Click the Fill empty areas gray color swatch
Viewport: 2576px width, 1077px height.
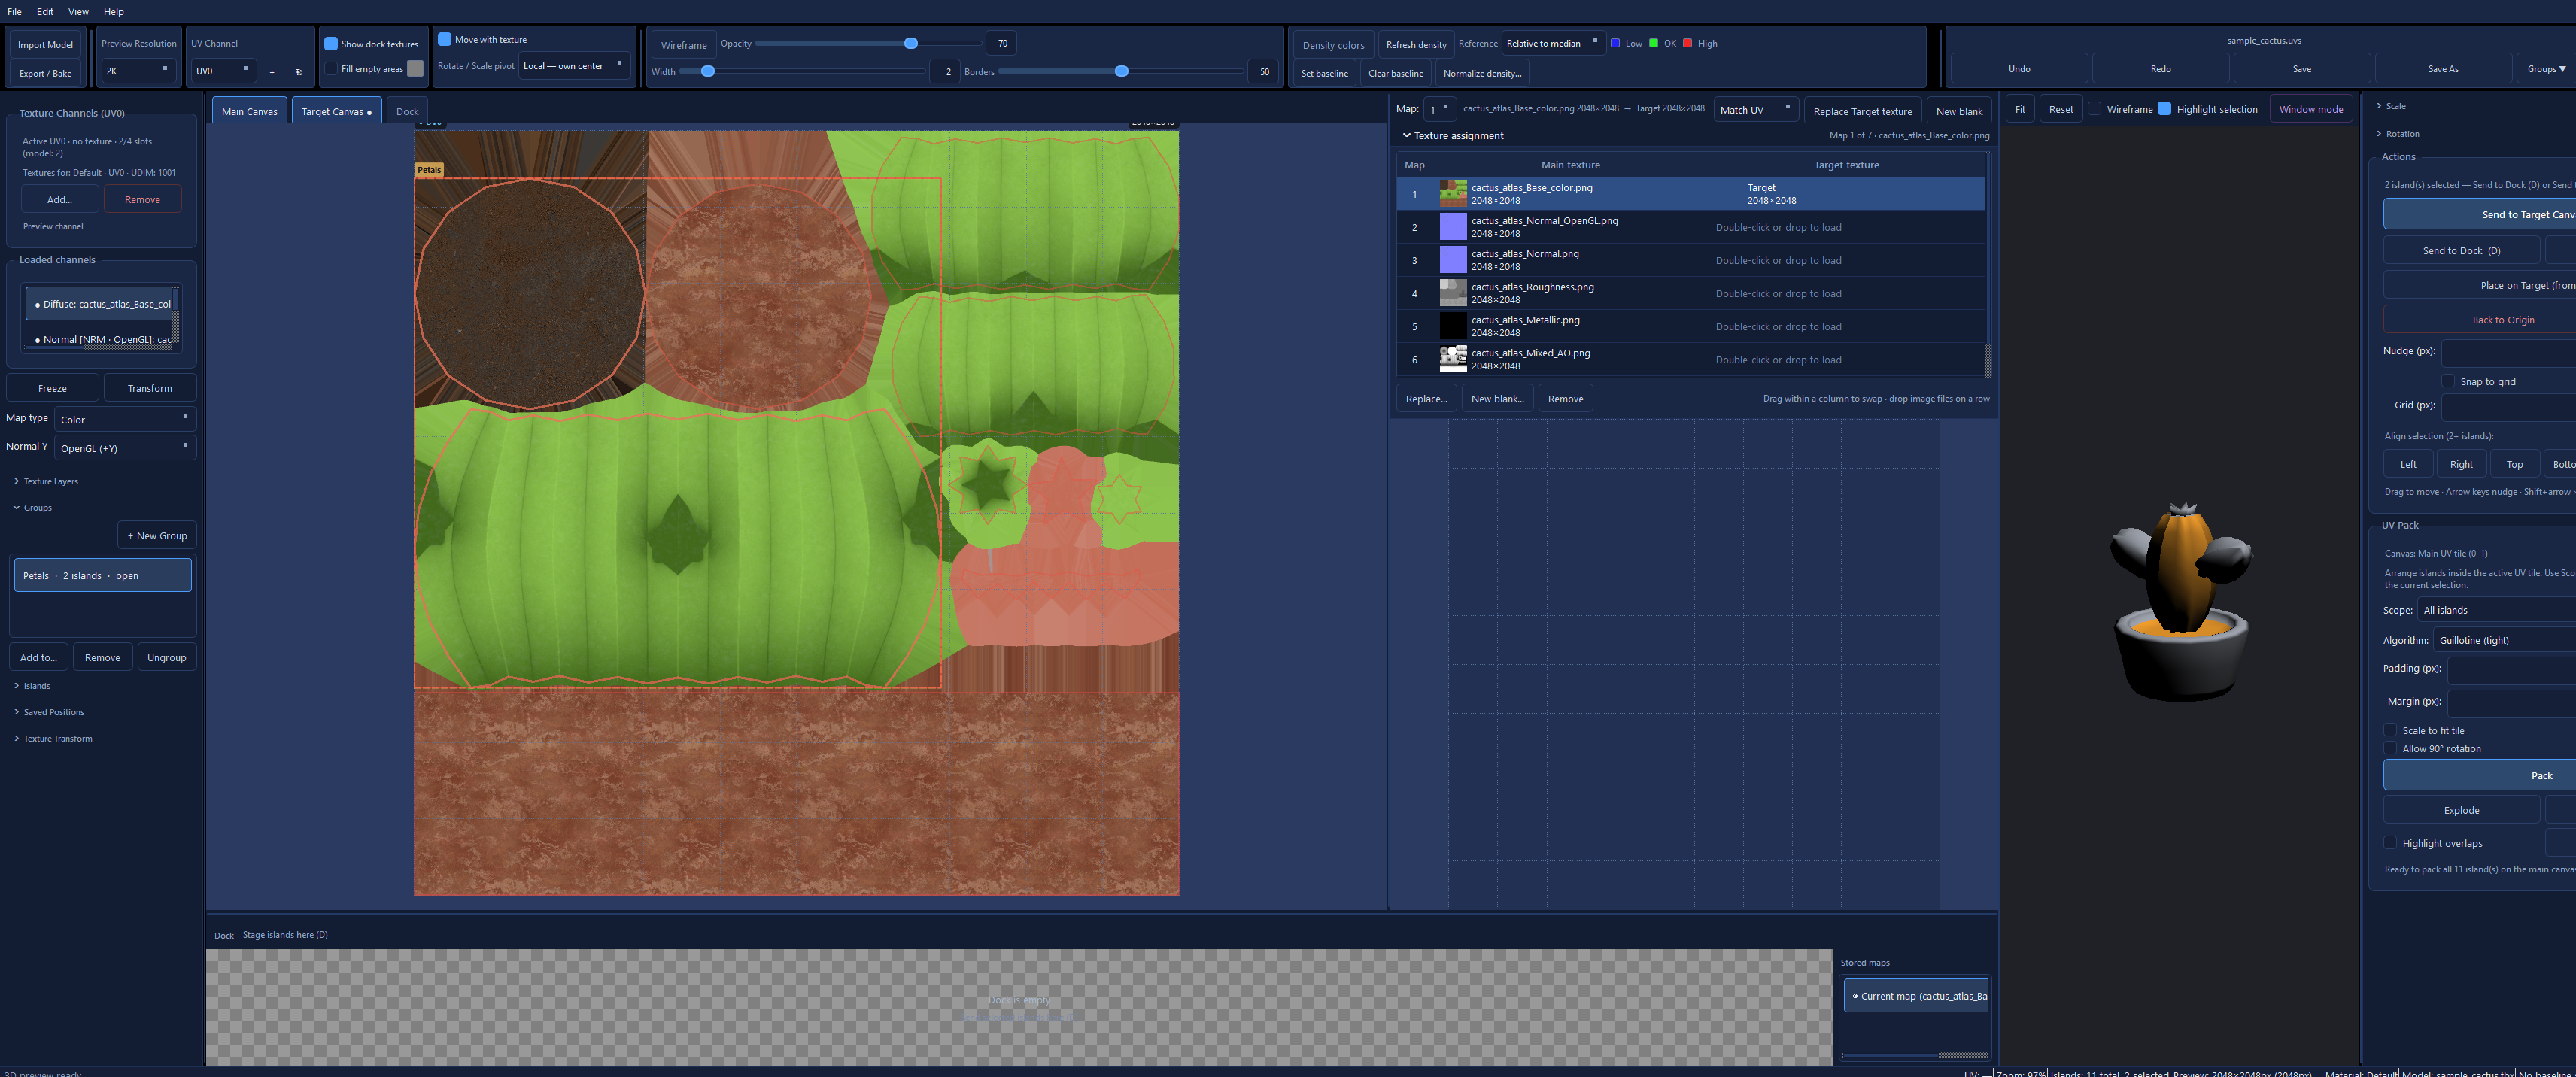coord(415,68)
